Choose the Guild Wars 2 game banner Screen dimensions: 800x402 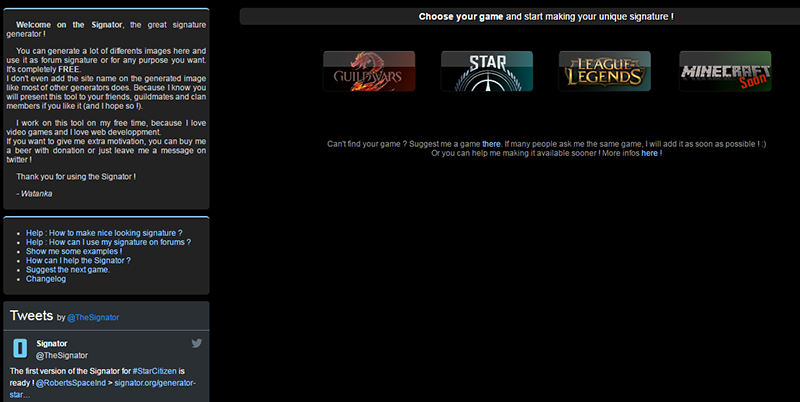(x=369, y=71)
